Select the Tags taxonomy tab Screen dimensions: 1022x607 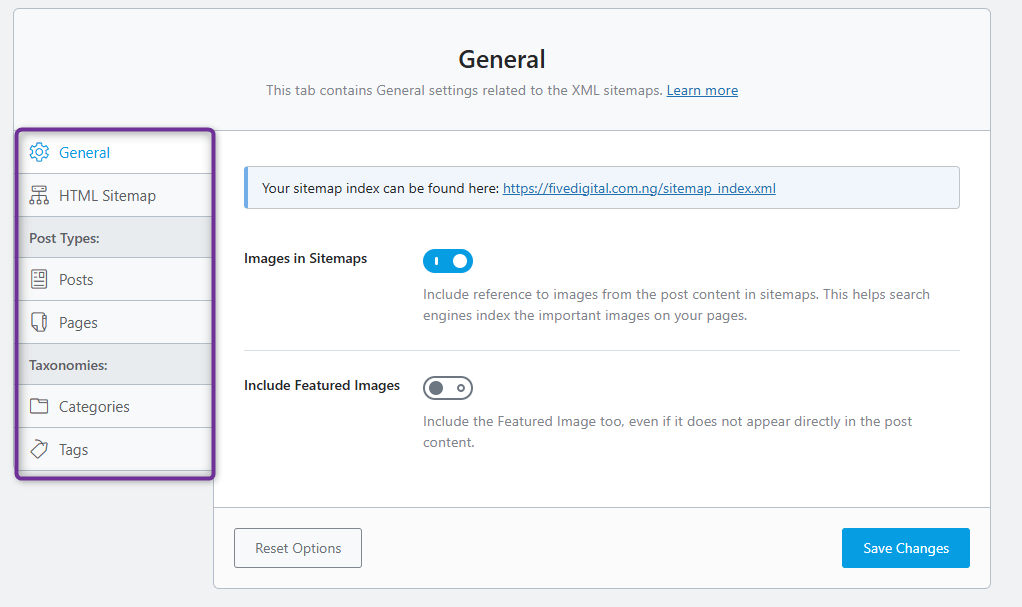(x=74, y=450)
